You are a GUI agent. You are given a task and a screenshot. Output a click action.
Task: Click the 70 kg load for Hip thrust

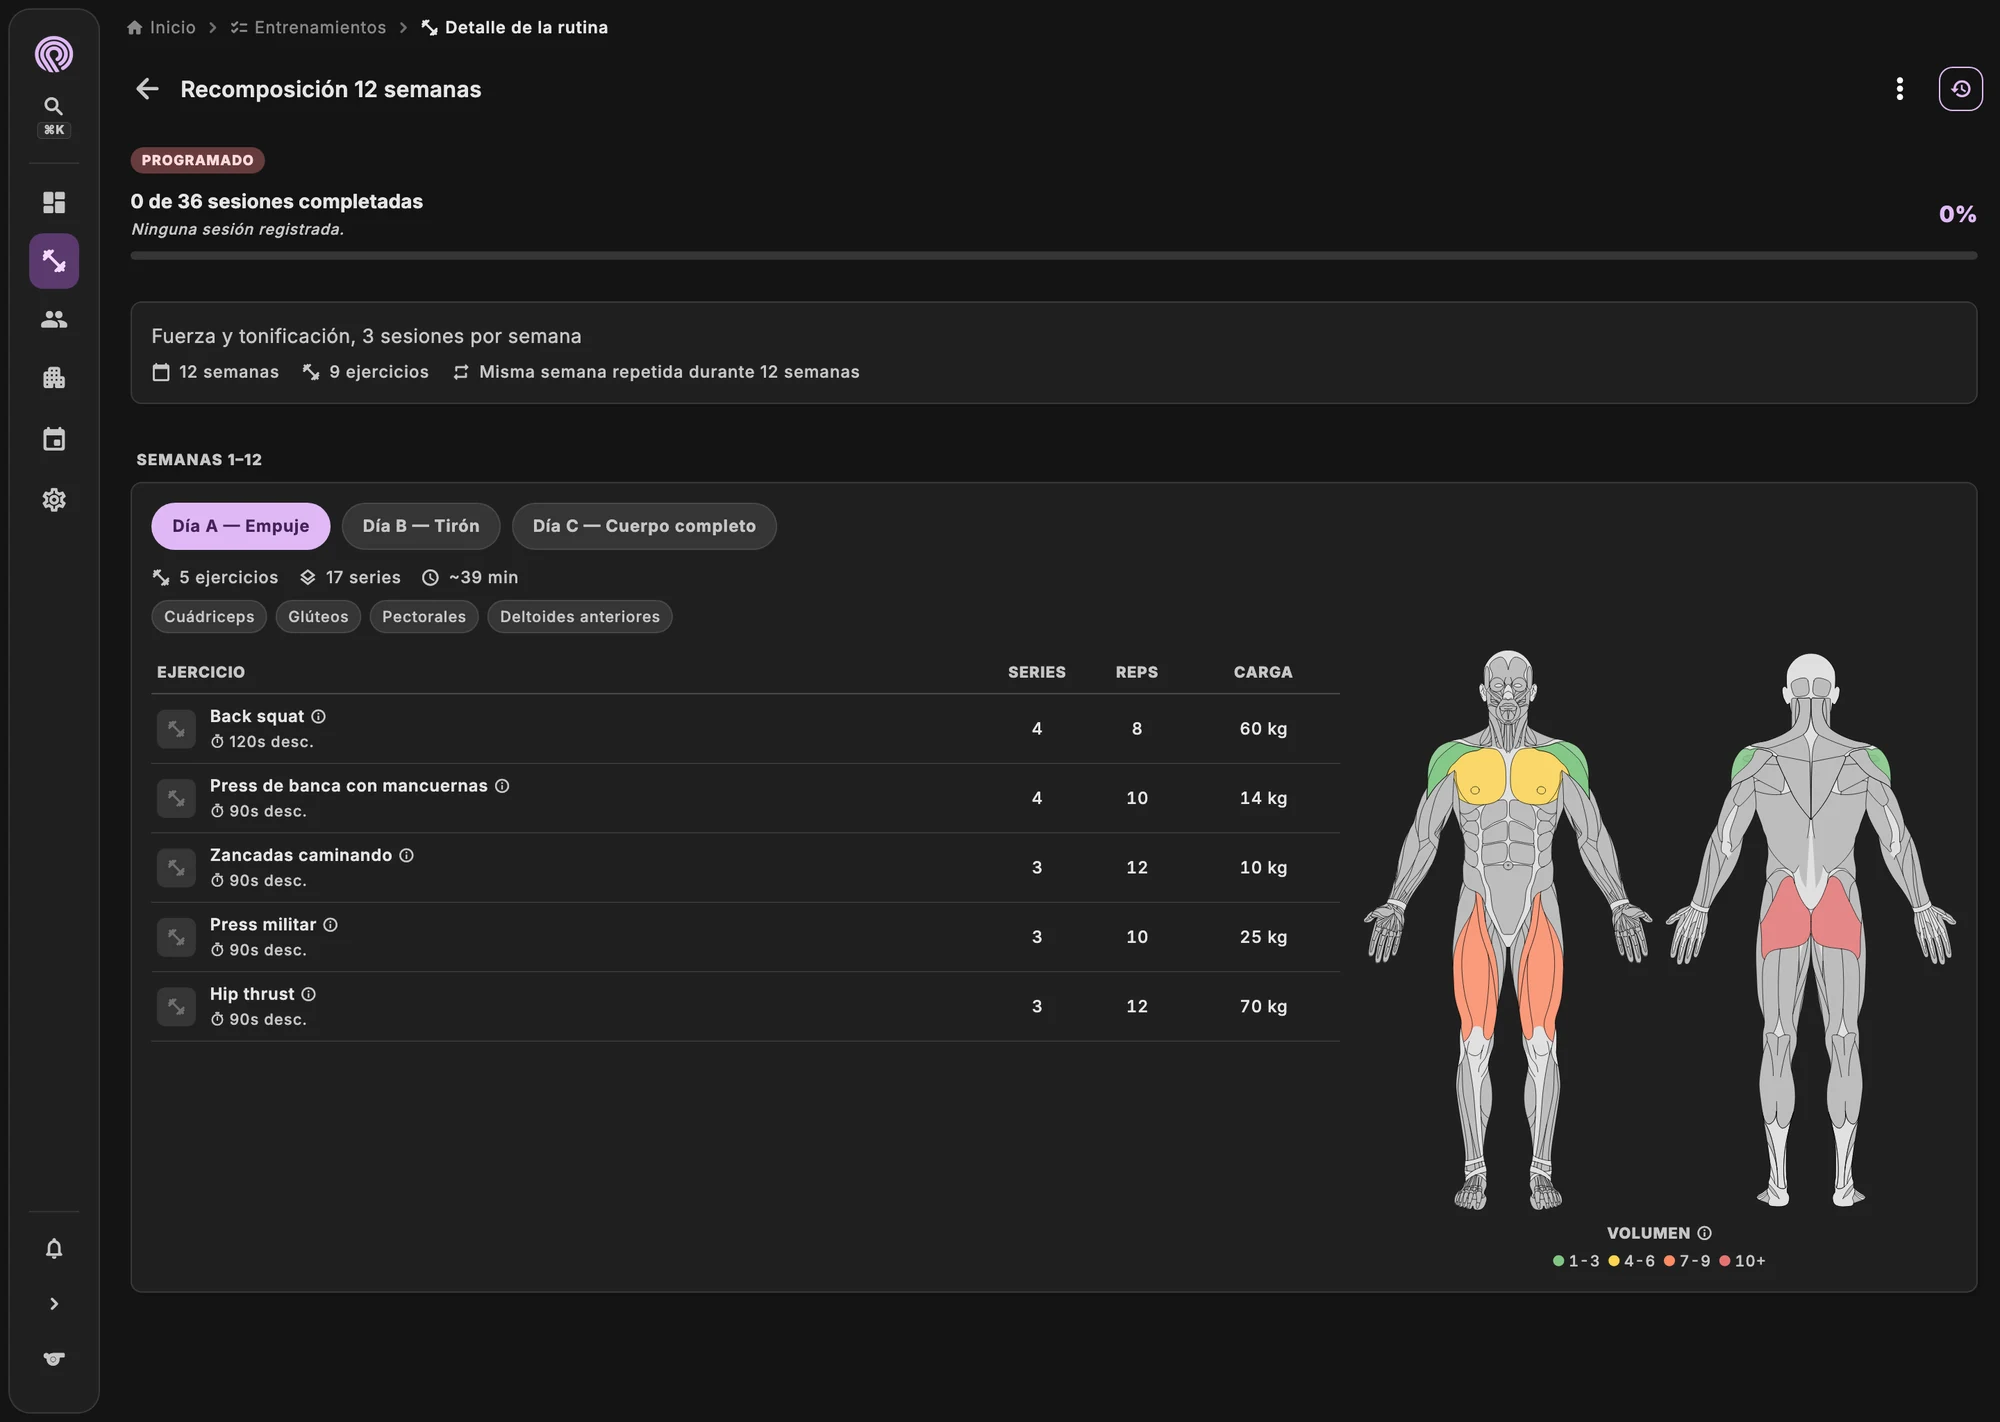coord(1263,1006)
